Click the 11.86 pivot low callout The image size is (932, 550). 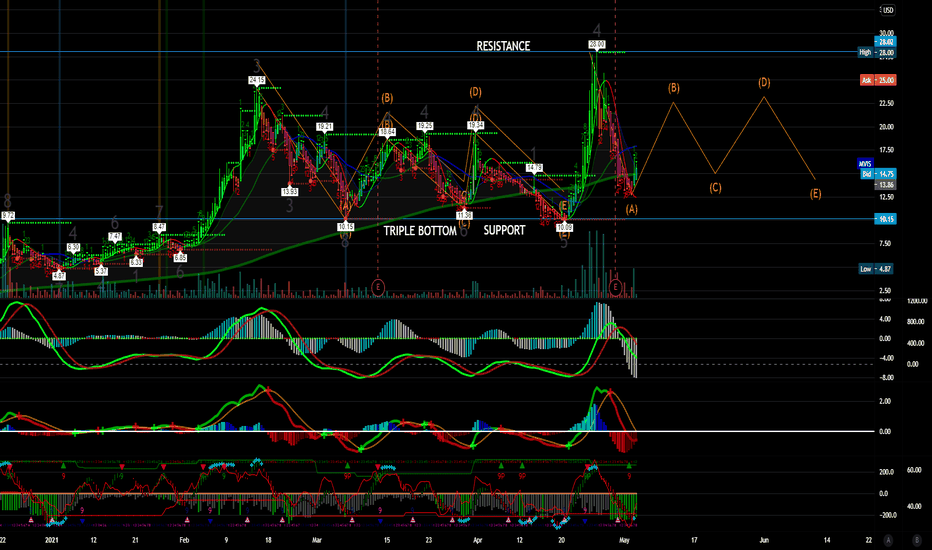coord(464,215)
